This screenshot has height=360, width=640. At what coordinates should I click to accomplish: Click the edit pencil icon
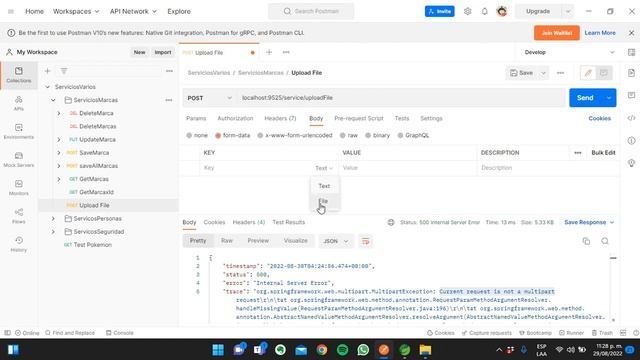coord(588,73)
